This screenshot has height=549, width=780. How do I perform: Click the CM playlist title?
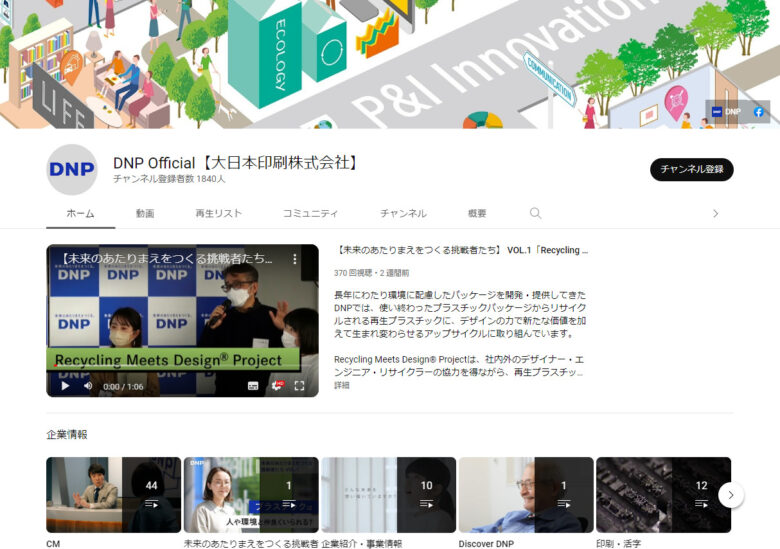tap(53, 544)
